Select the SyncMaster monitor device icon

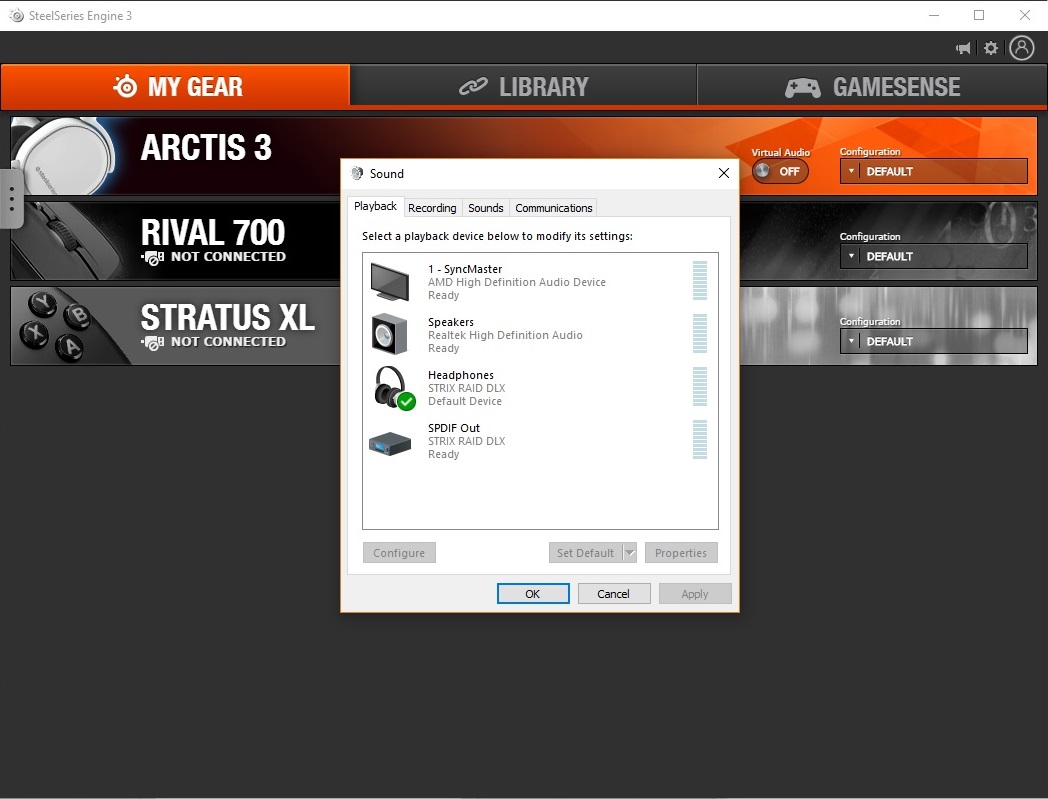(x=390, y=282)
